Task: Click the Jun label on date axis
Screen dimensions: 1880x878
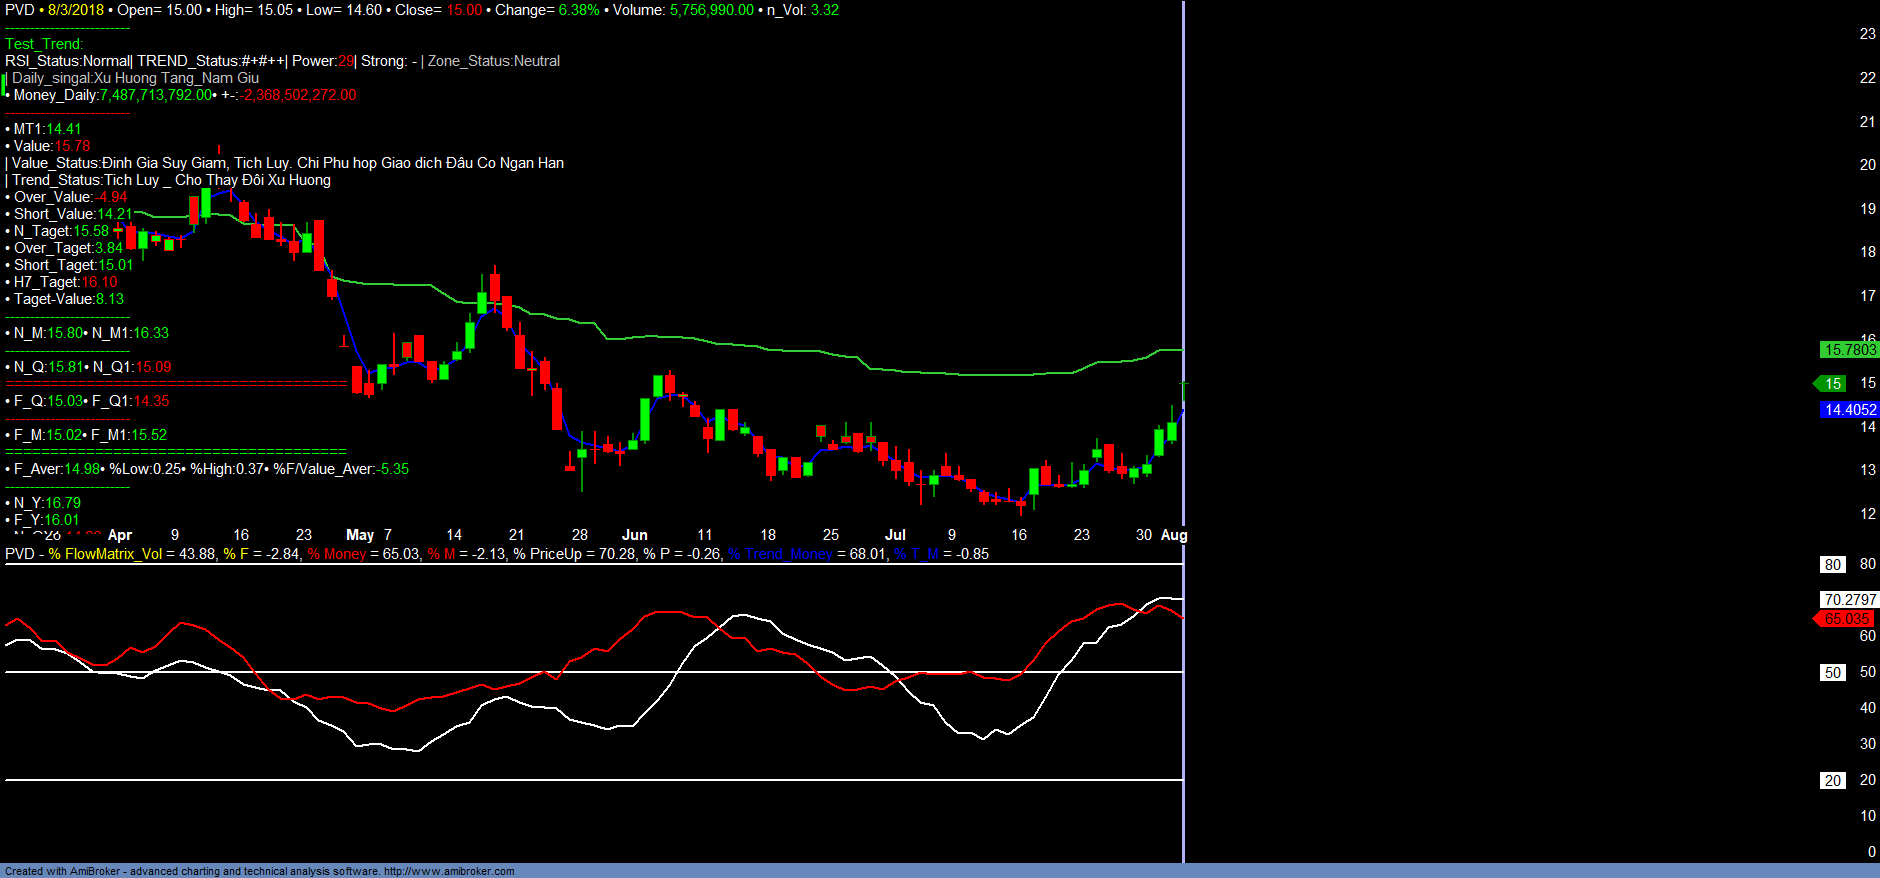Action: 634,535
